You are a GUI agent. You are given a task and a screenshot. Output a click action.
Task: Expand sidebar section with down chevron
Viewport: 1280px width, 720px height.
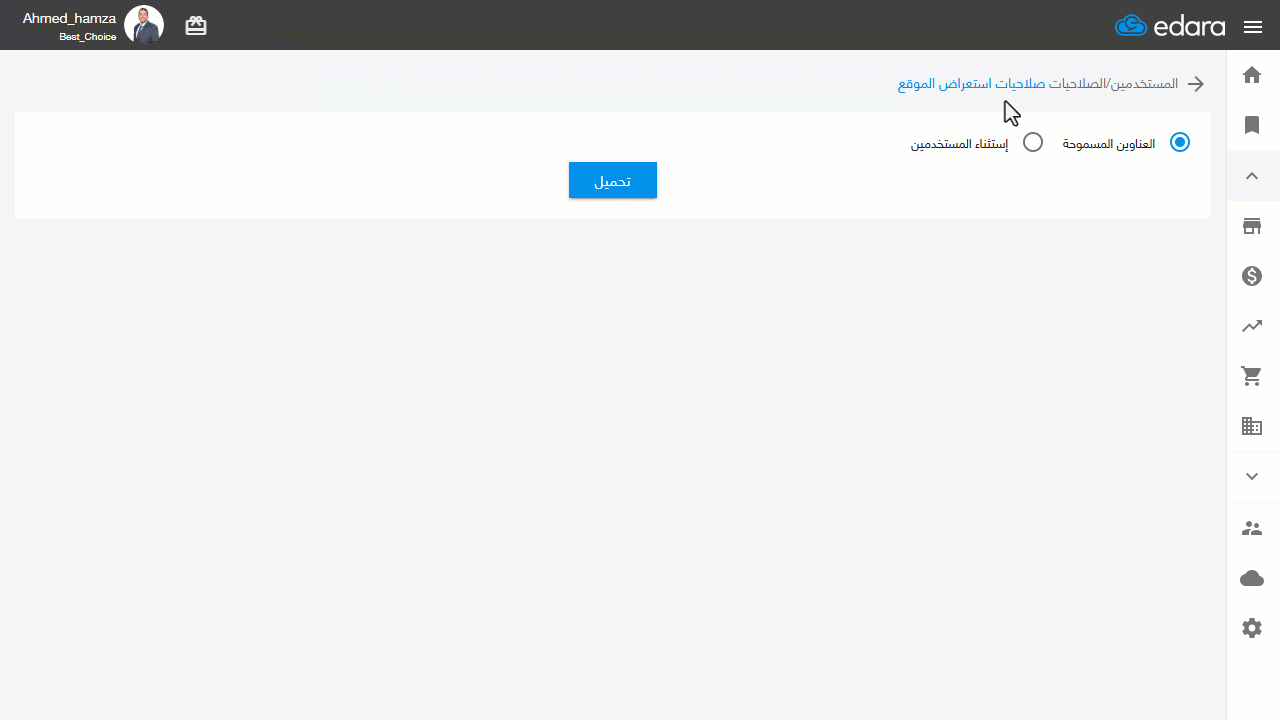click(x=1252, y=477)
